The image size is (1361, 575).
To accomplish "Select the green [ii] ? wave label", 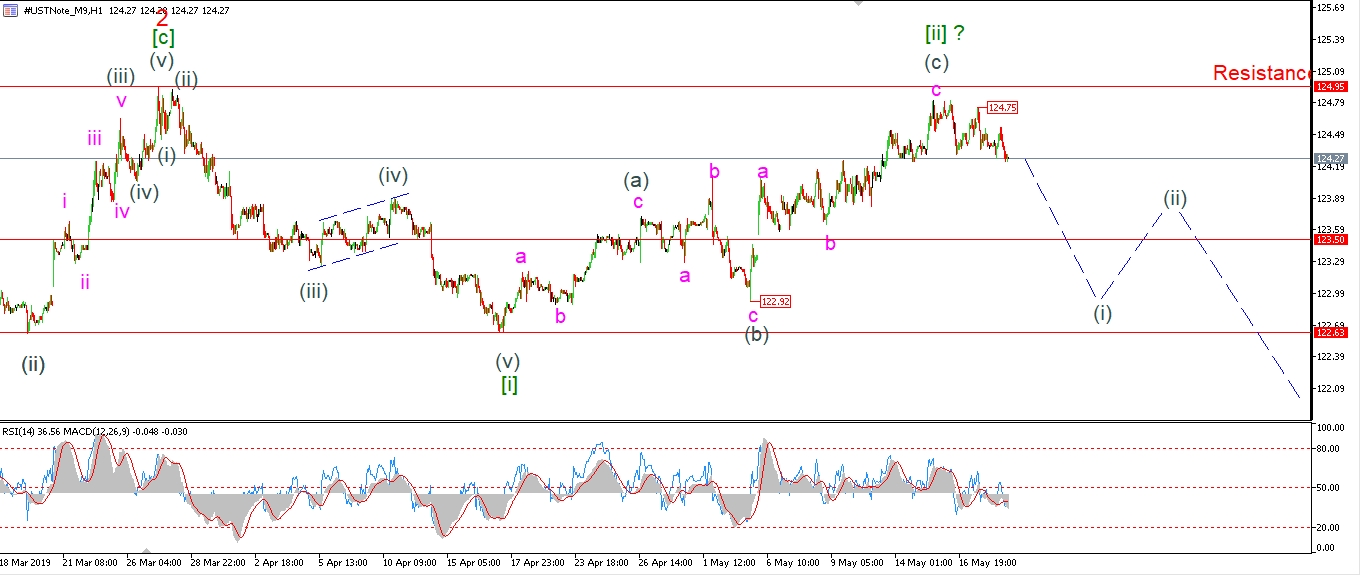I will tap(943, 34).
